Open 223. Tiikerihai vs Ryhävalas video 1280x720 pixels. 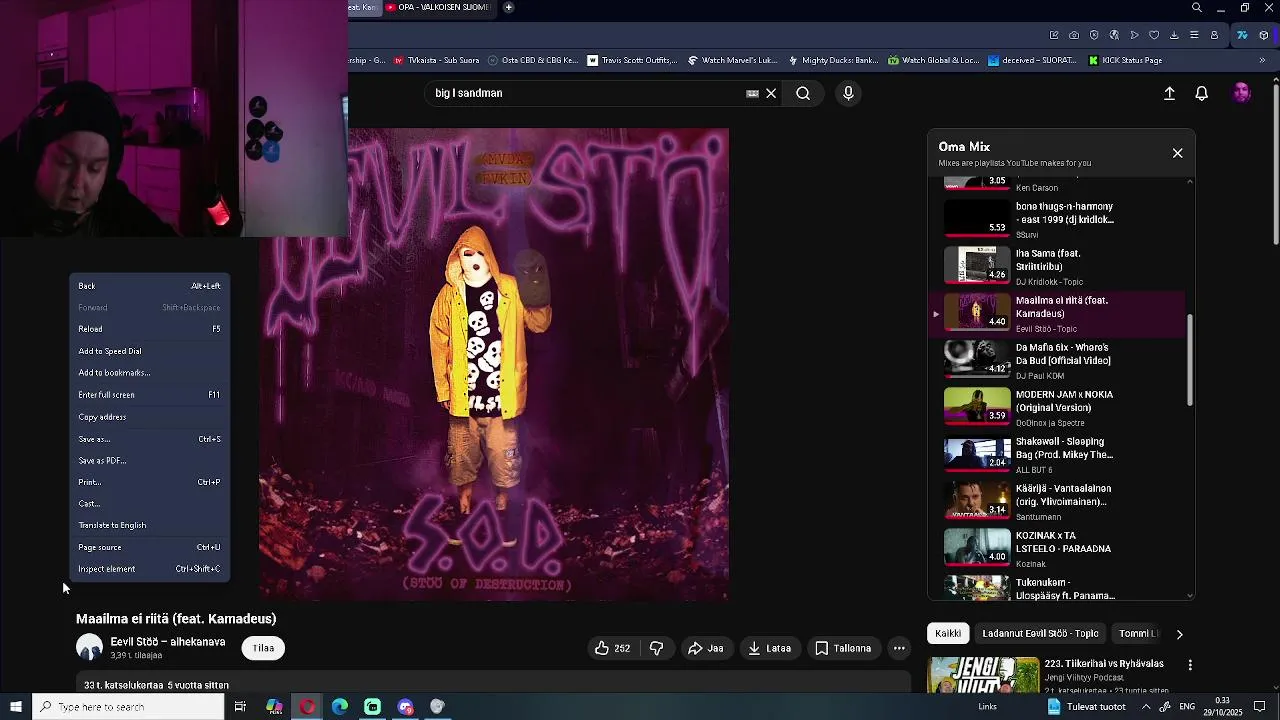pyautogui.click(x=1104, y=664)
